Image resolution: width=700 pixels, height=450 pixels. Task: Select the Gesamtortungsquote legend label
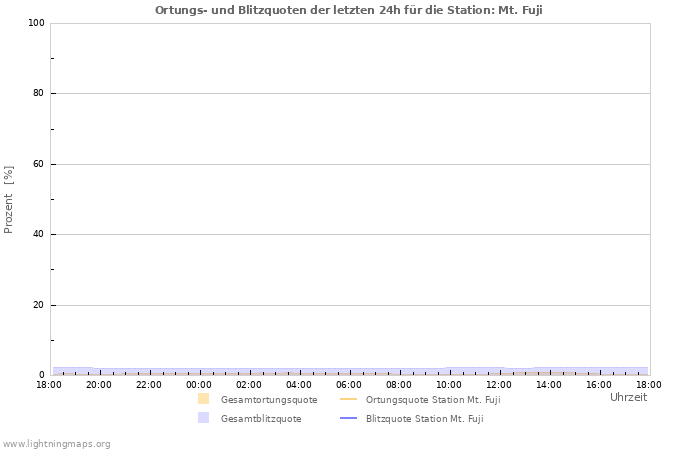(x=268, y=400)
